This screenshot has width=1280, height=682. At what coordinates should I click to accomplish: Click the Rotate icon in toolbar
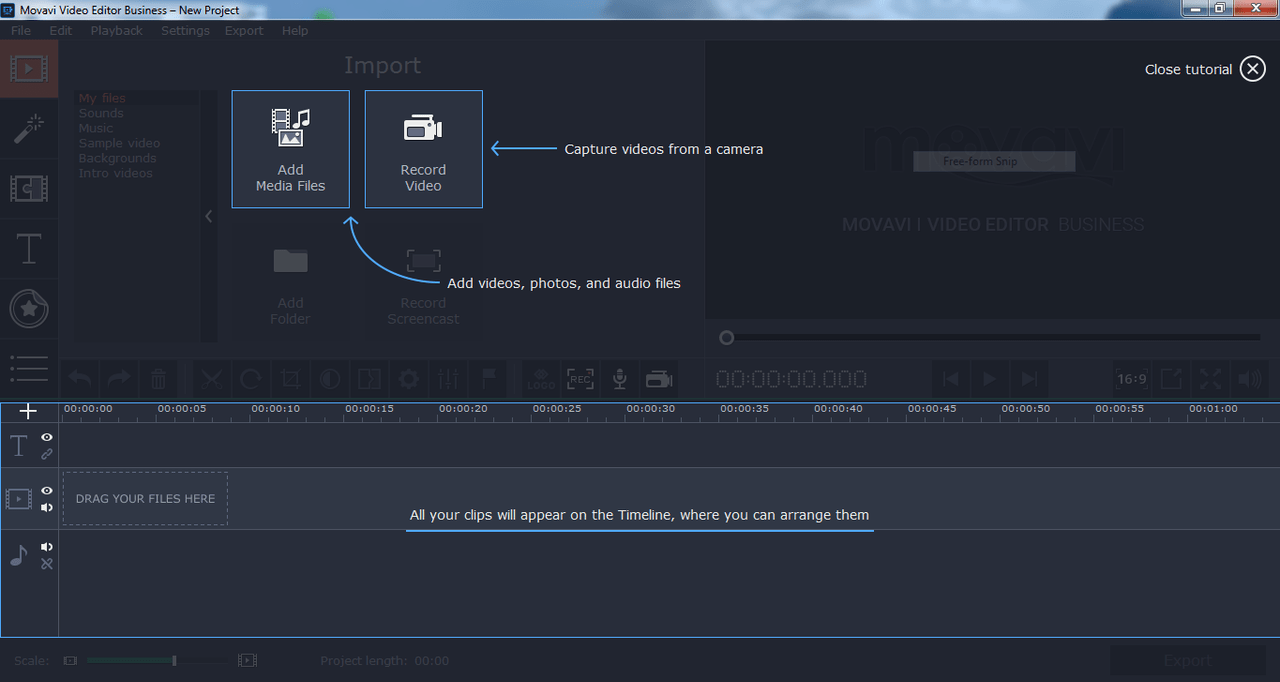251,379
